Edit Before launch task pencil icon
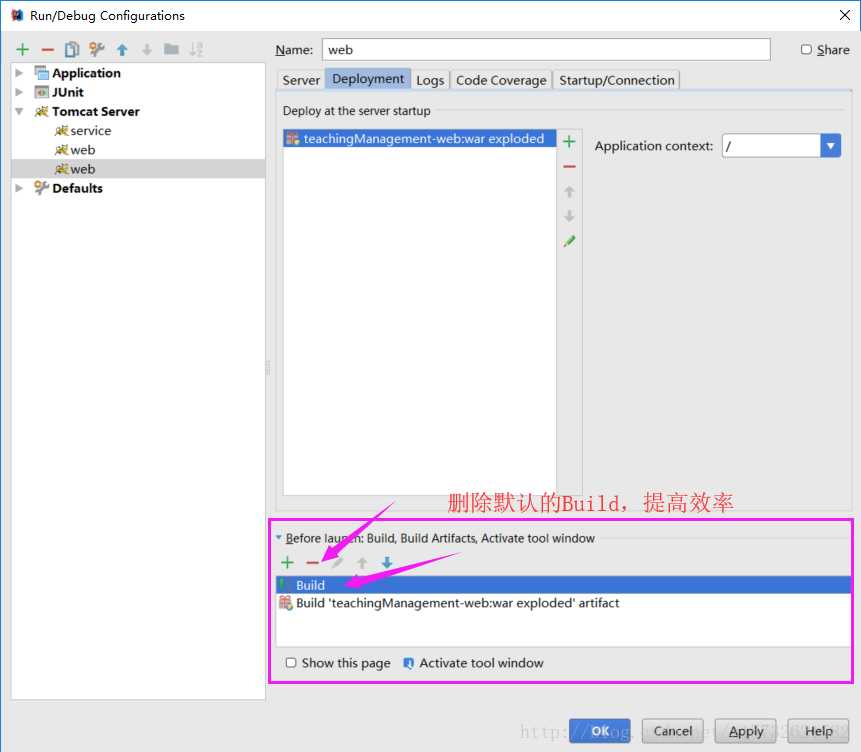Viewport: 861px width, 752px height. click(x=337, y=562)
